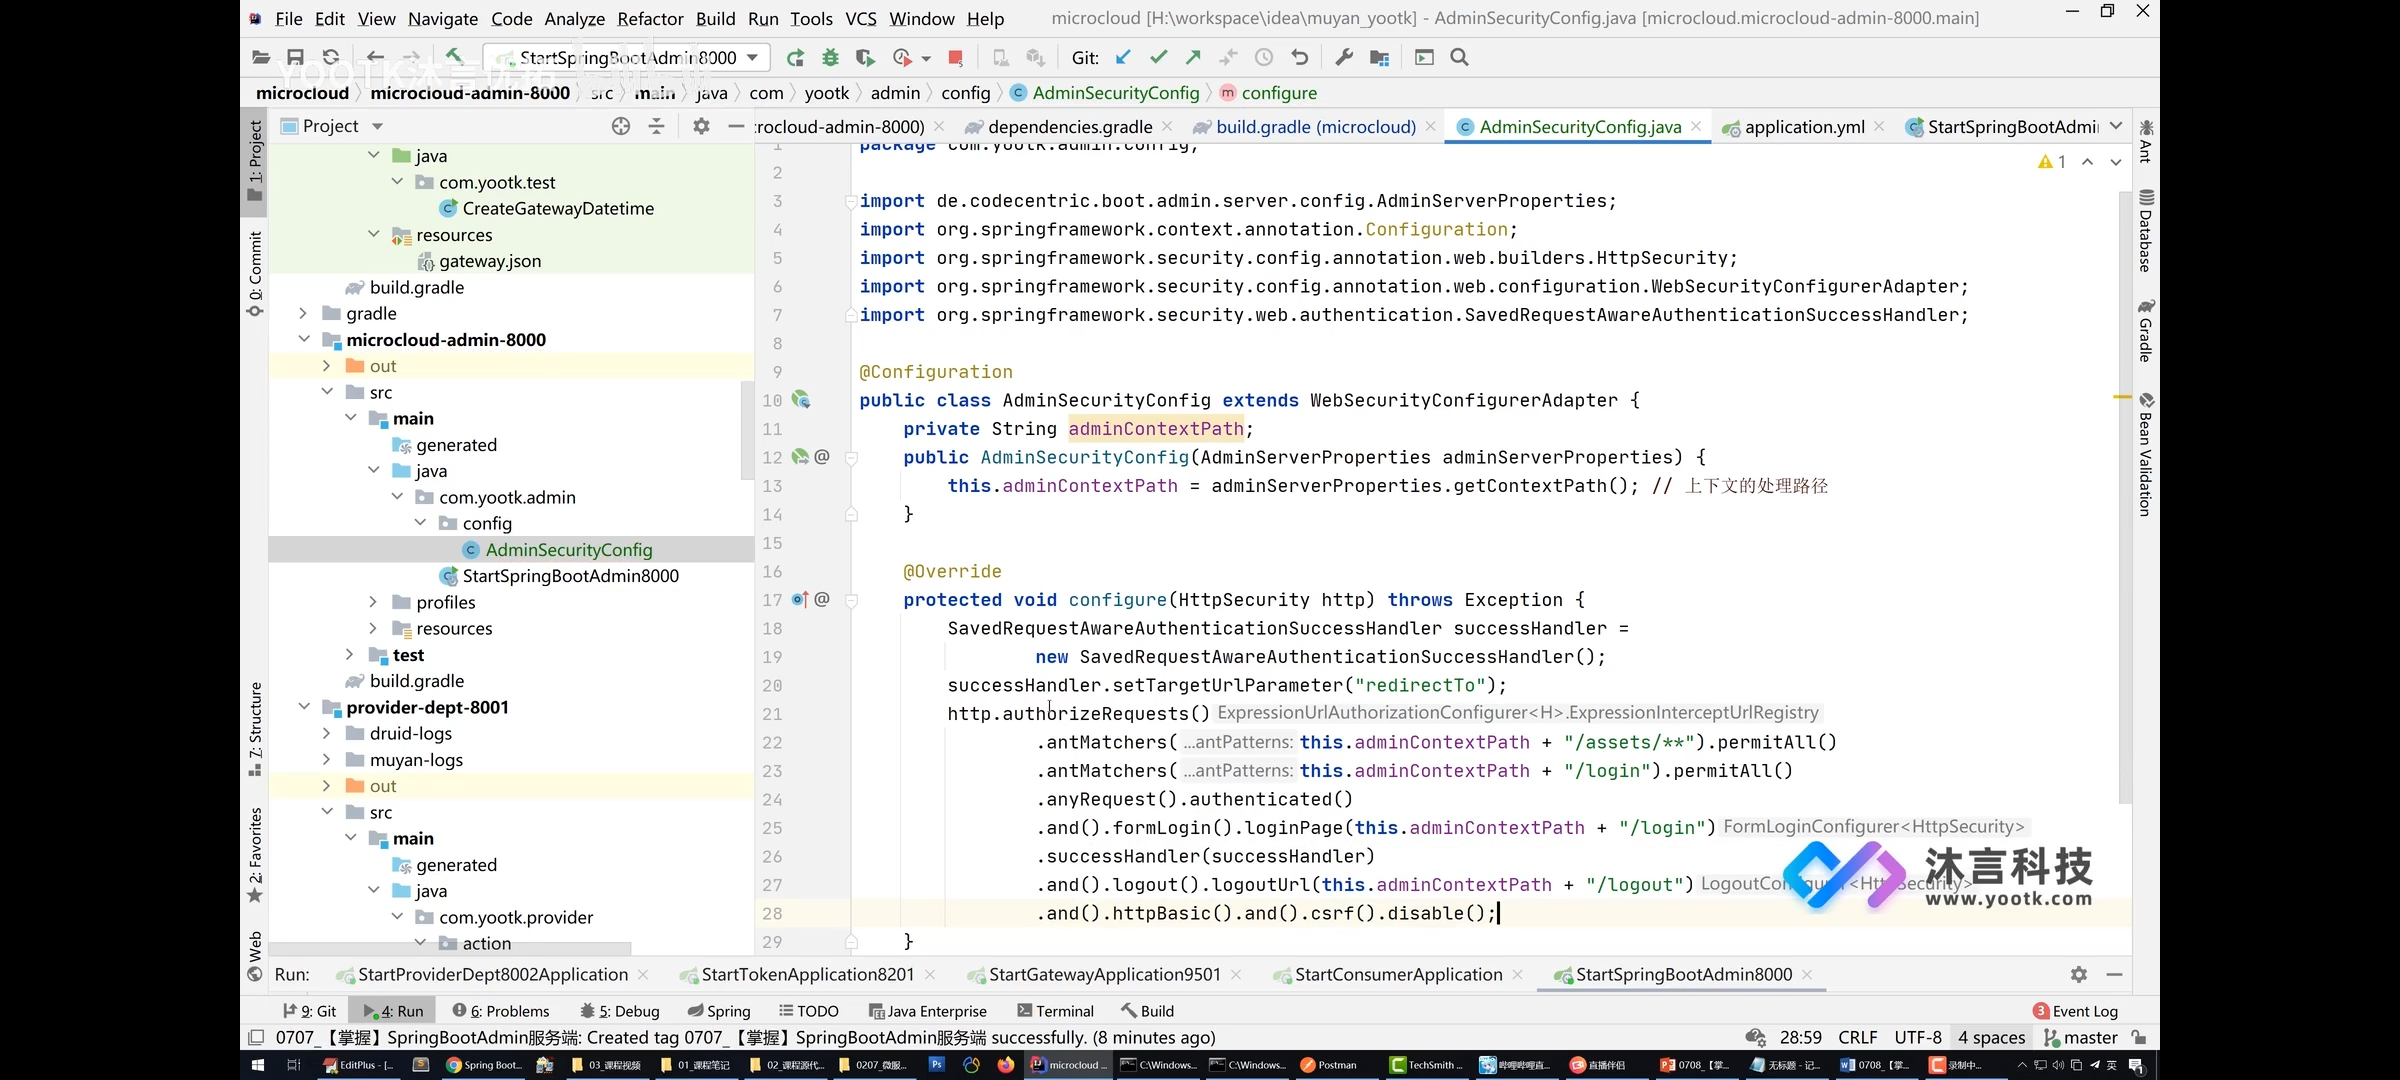Click UTF-8 encoding in status bar
Viewport: 2400px width, 1080px height.
(x=1917, y=1037)
